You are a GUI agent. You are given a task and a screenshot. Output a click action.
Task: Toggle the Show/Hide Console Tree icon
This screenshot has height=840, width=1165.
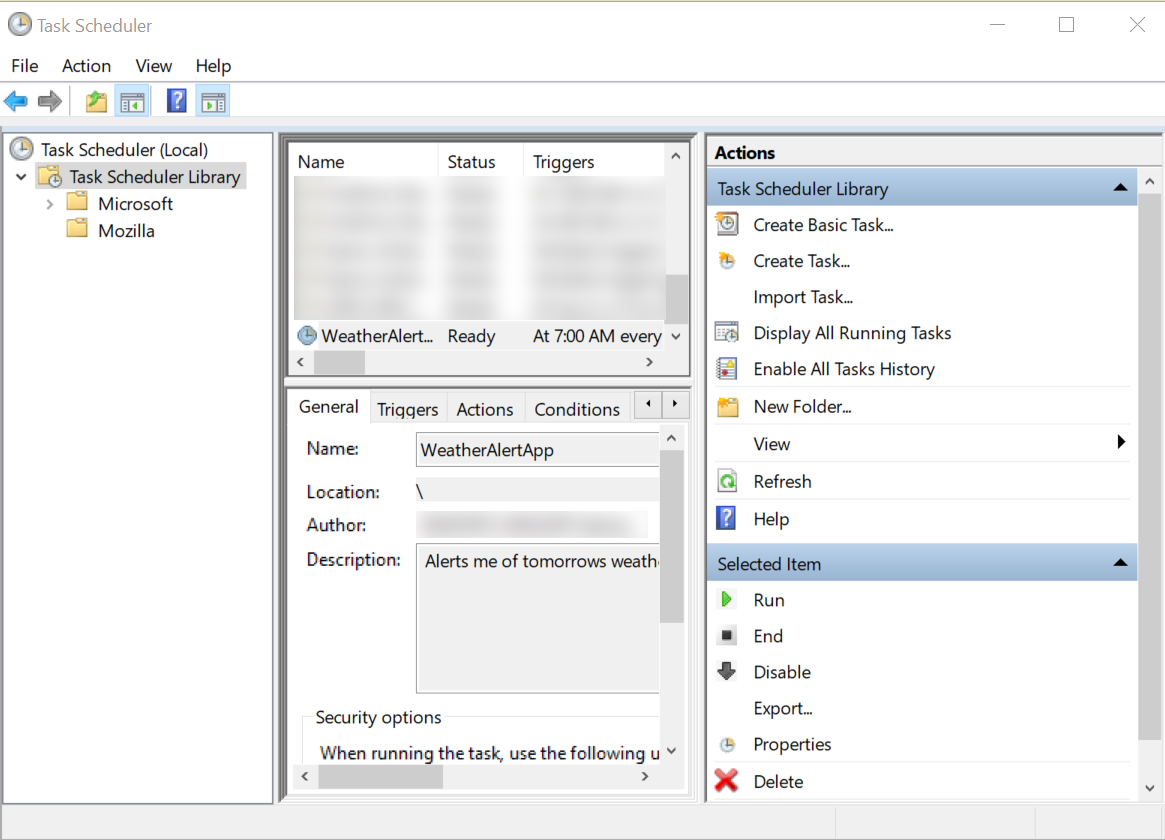coord(132,102)
